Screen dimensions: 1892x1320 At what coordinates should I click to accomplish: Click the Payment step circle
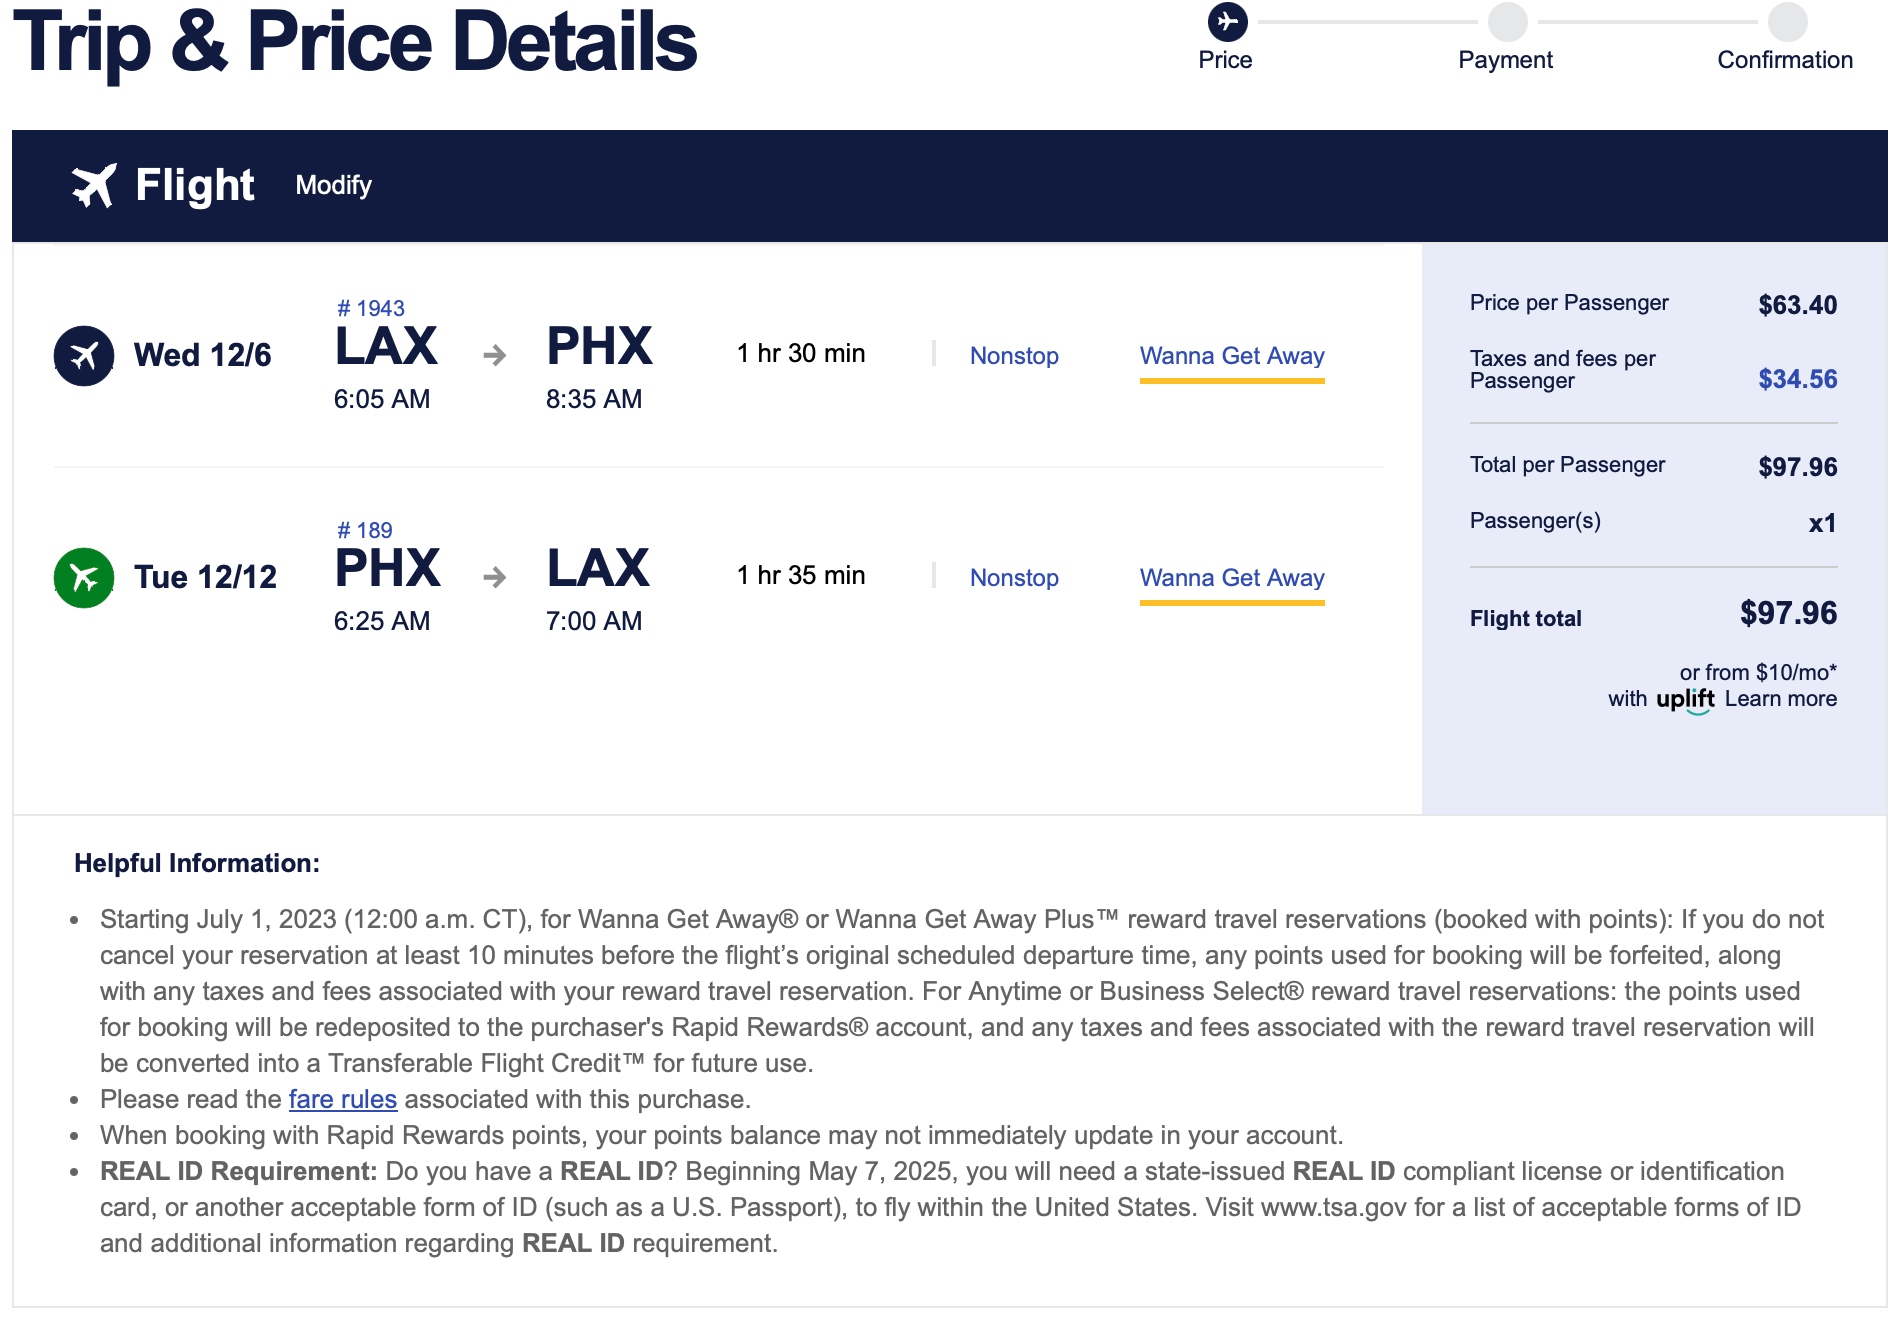(1507, 22)
